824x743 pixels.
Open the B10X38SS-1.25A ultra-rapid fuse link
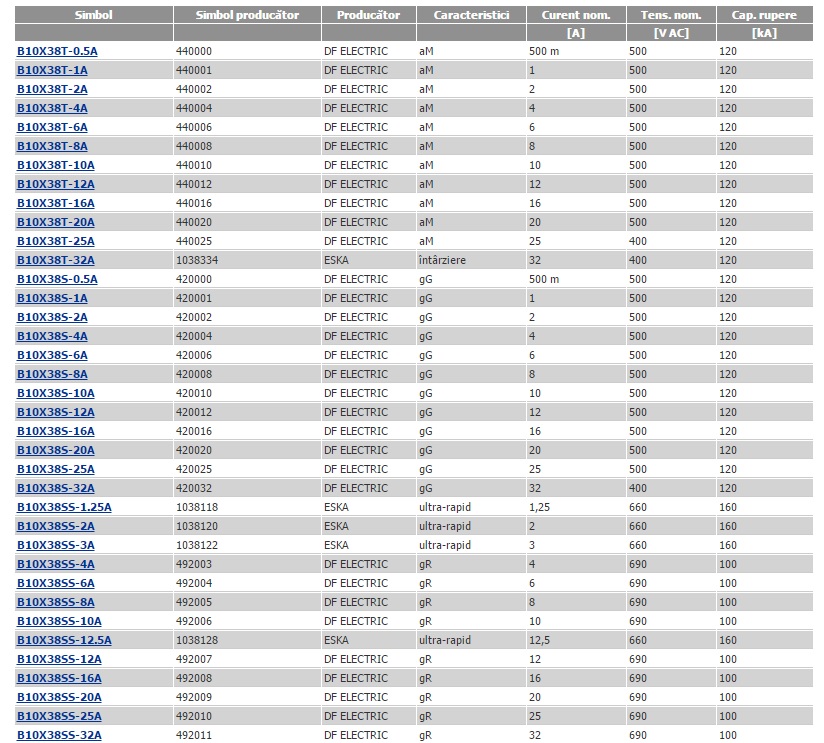64,507
